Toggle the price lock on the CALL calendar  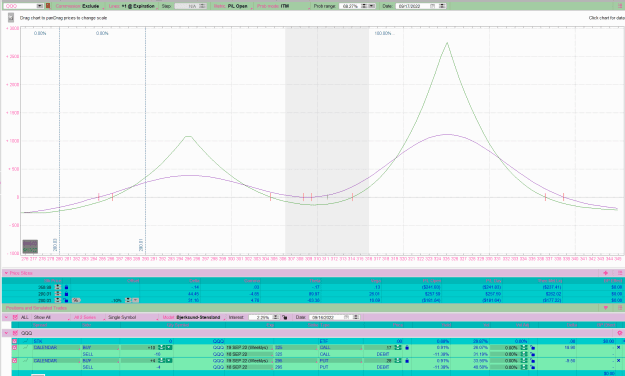click(x=407, y=347)
